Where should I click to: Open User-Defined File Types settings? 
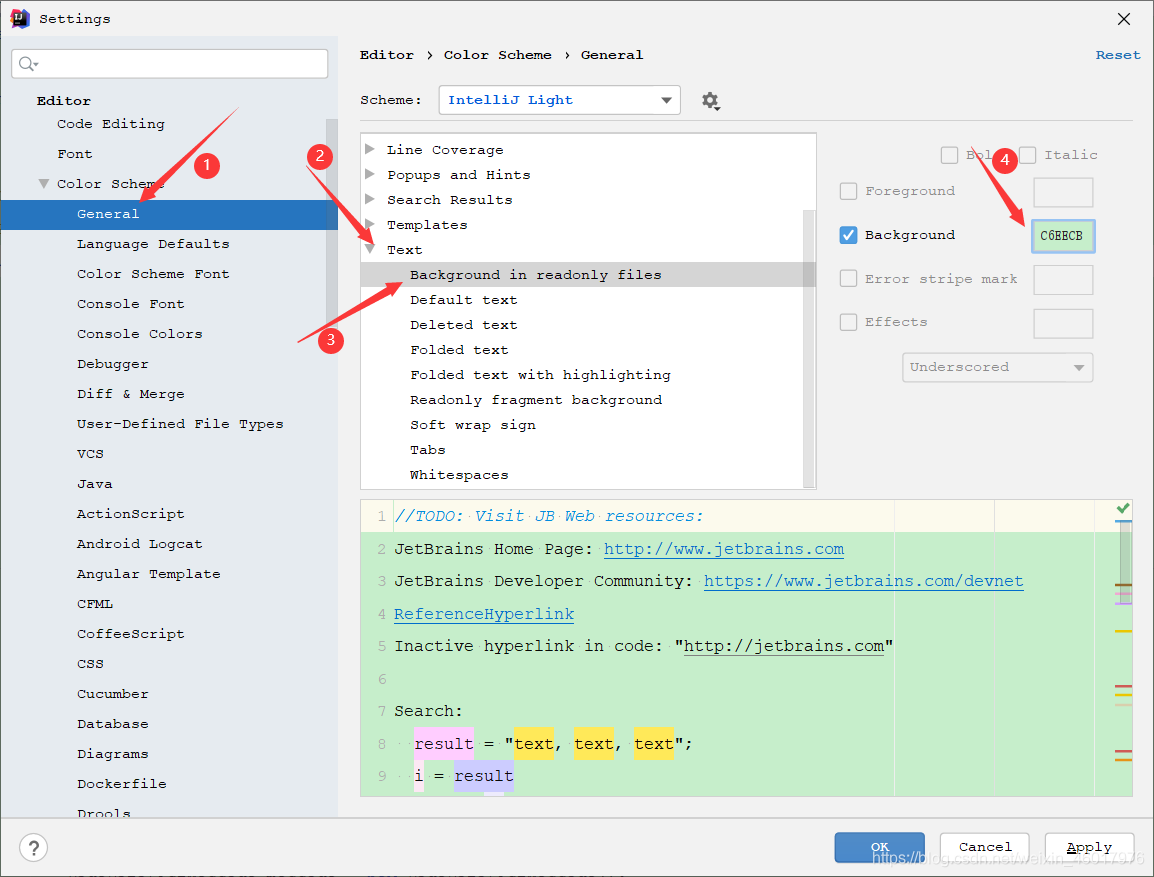coord(180,425)
